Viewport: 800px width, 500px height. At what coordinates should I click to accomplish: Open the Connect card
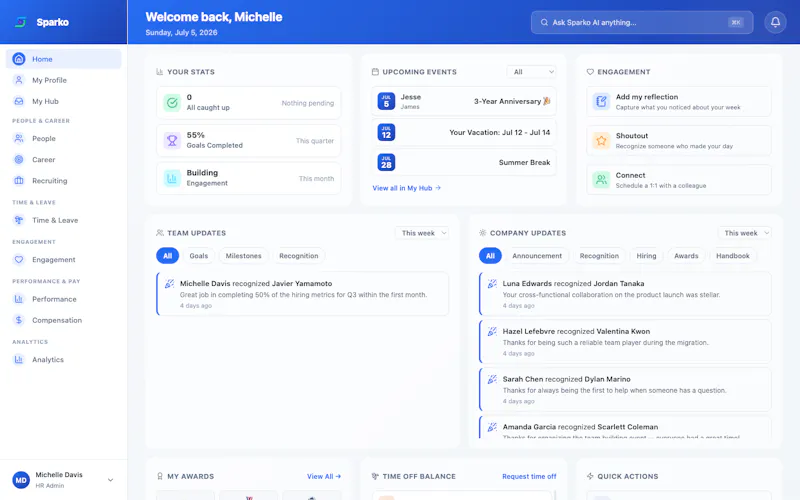pos(679,180)
